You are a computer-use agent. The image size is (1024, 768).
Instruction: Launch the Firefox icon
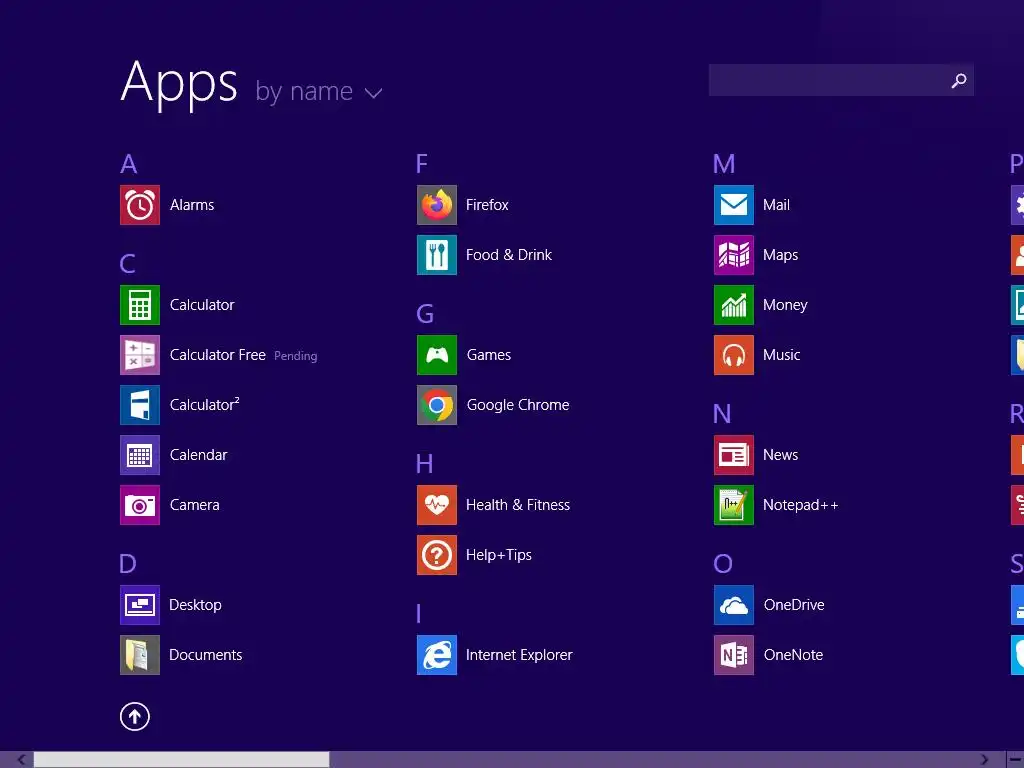point(437,205)
